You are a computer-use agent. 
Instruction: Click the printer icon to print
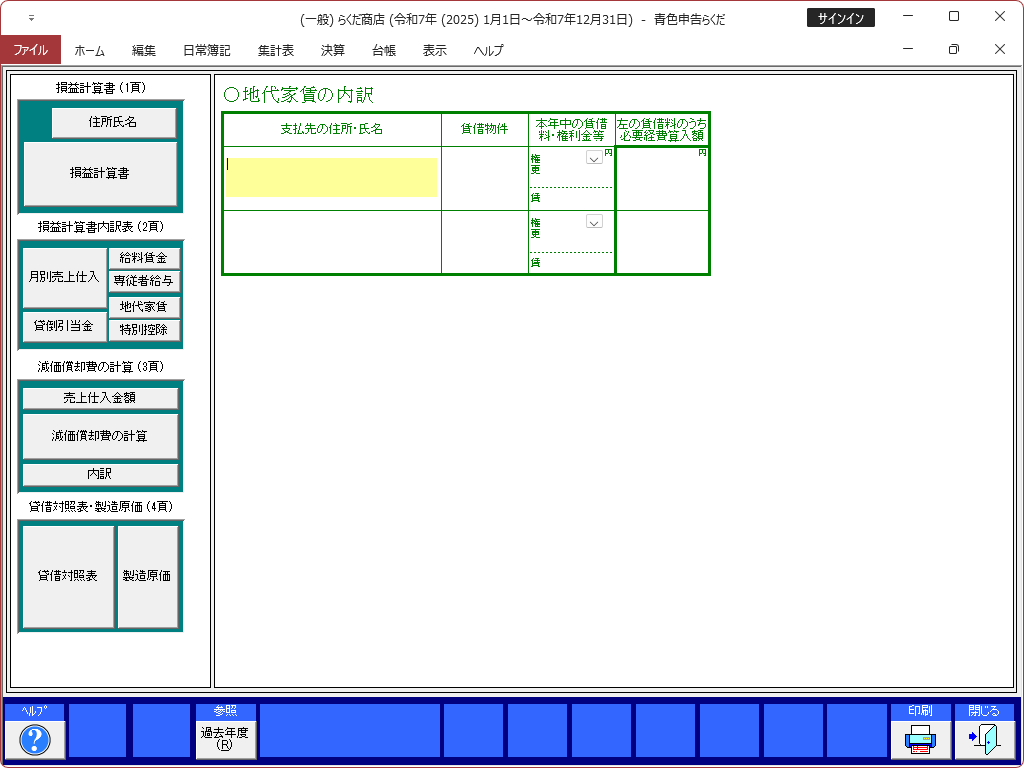[x=920, y=740]
